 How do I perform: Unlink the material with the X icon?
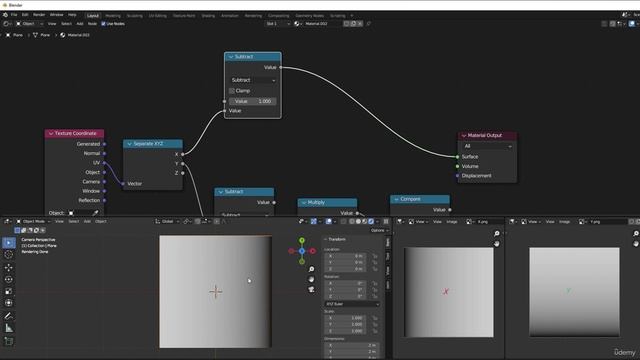tap(360, 24)
